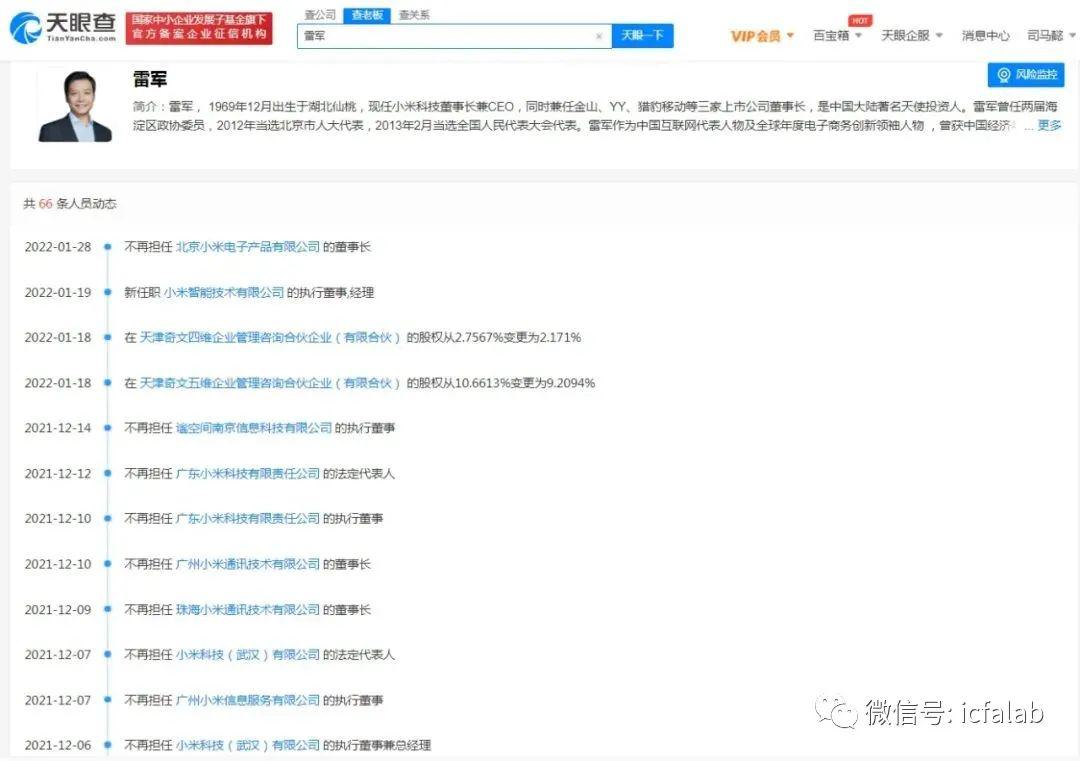Open 小米科技(武汉)有限公司 link in 法定代表人 row
This screenshot has height=761, width=1080.
click(248, 654)
